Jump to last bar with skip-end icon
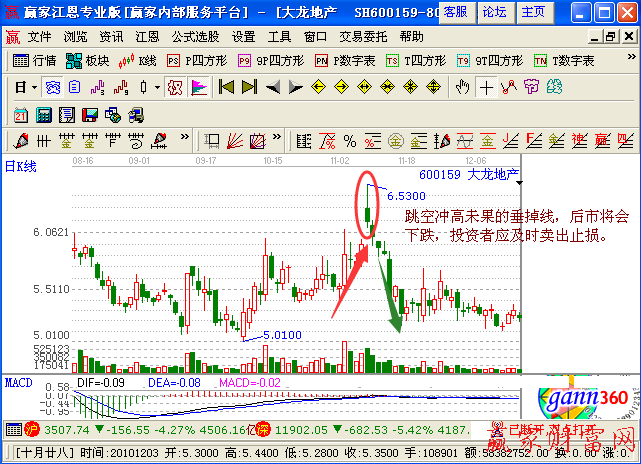 click(x=249, y=87)
